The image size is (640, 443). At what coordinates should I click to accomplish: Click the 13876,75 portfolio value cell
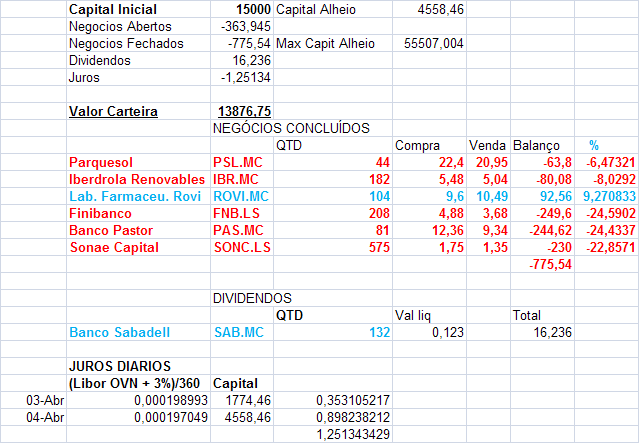click(244, 111)
